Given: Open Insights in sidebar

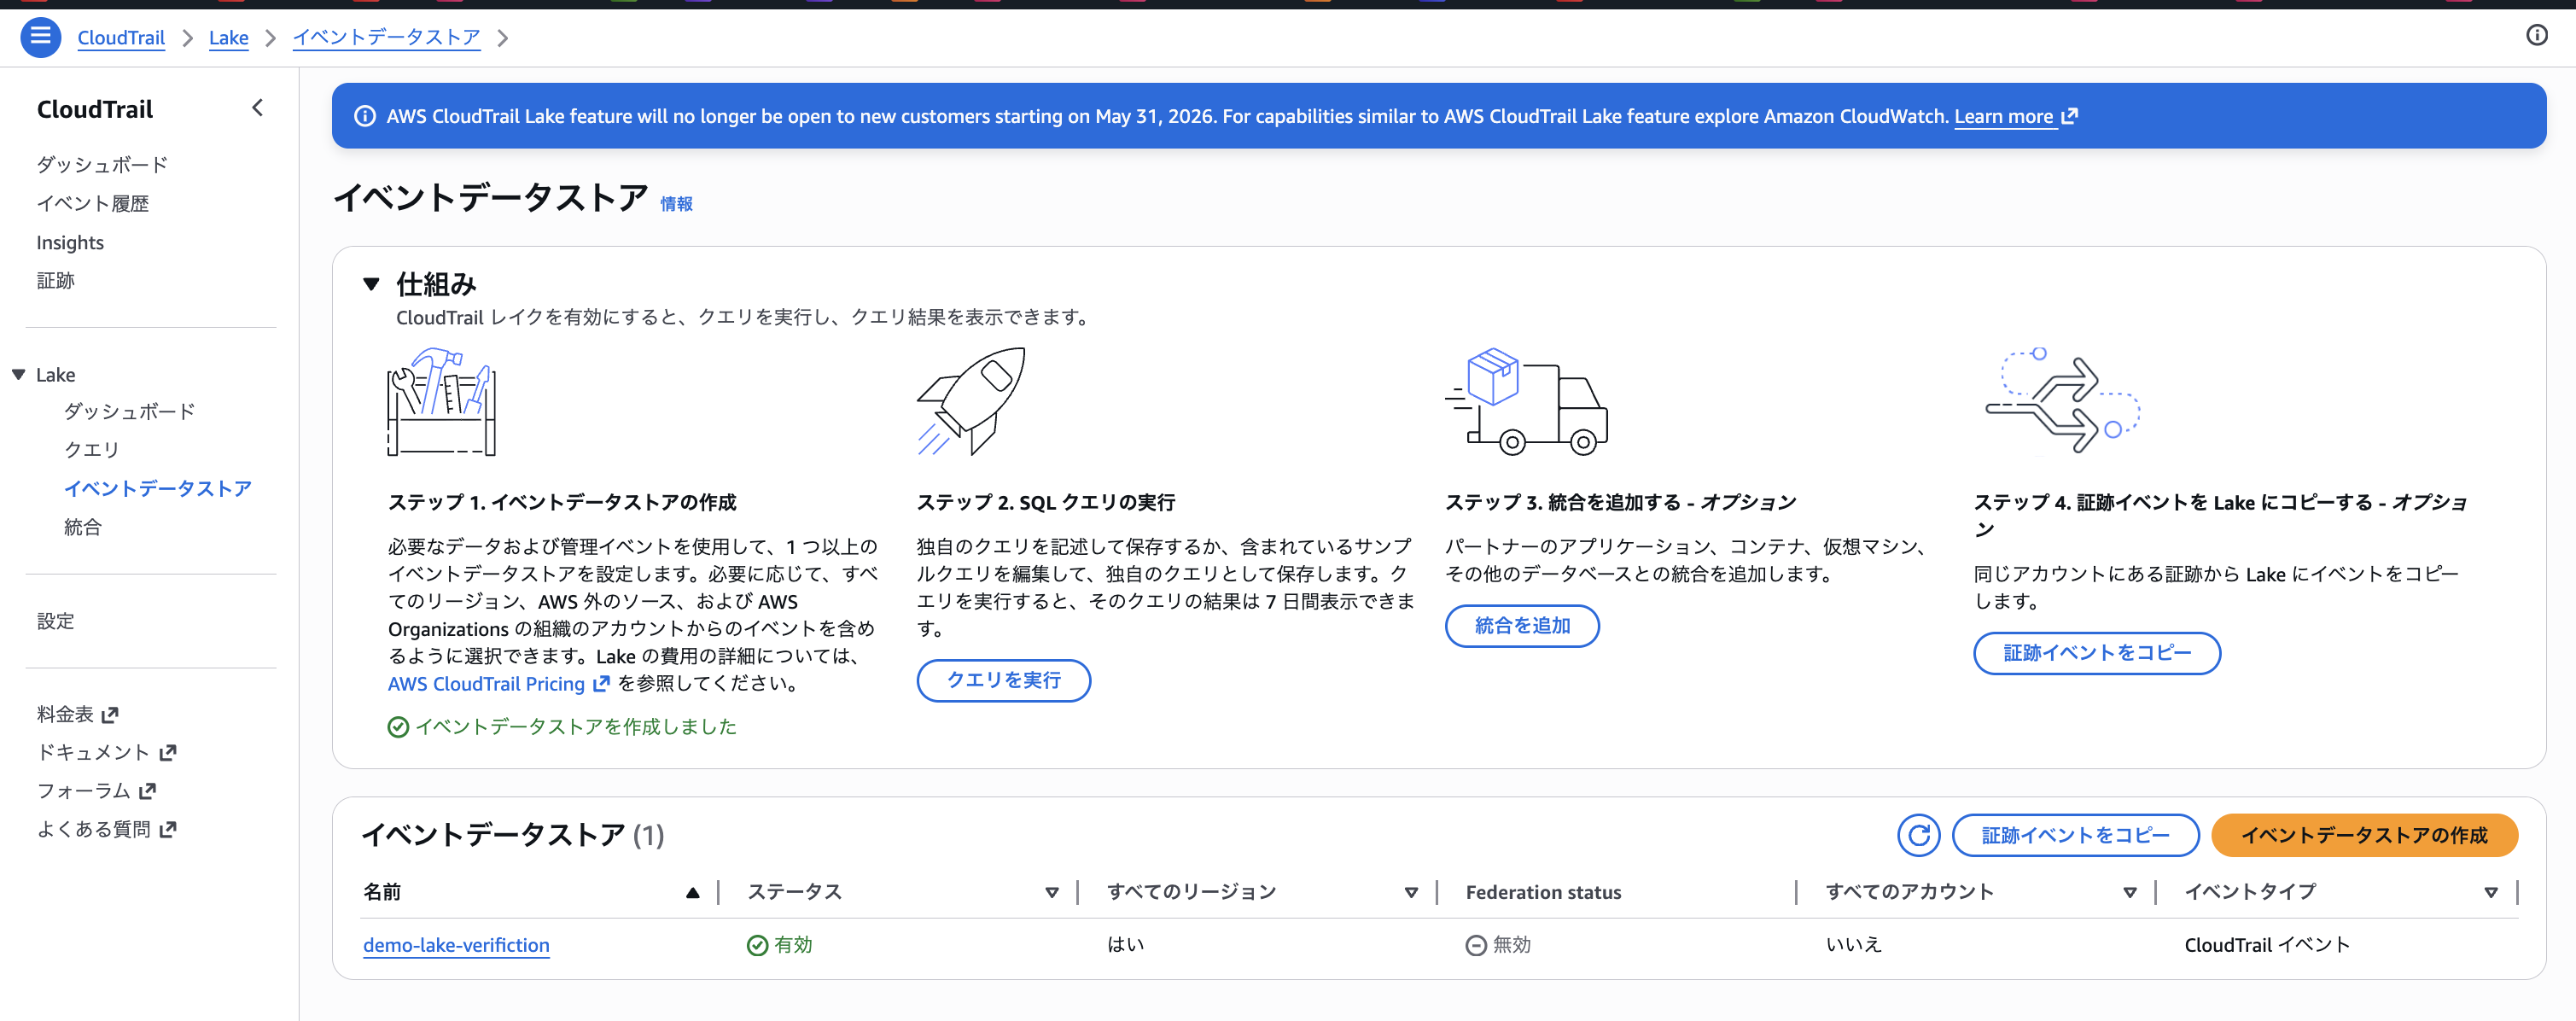Looking at the screenshot, I should tap(70, 243).
